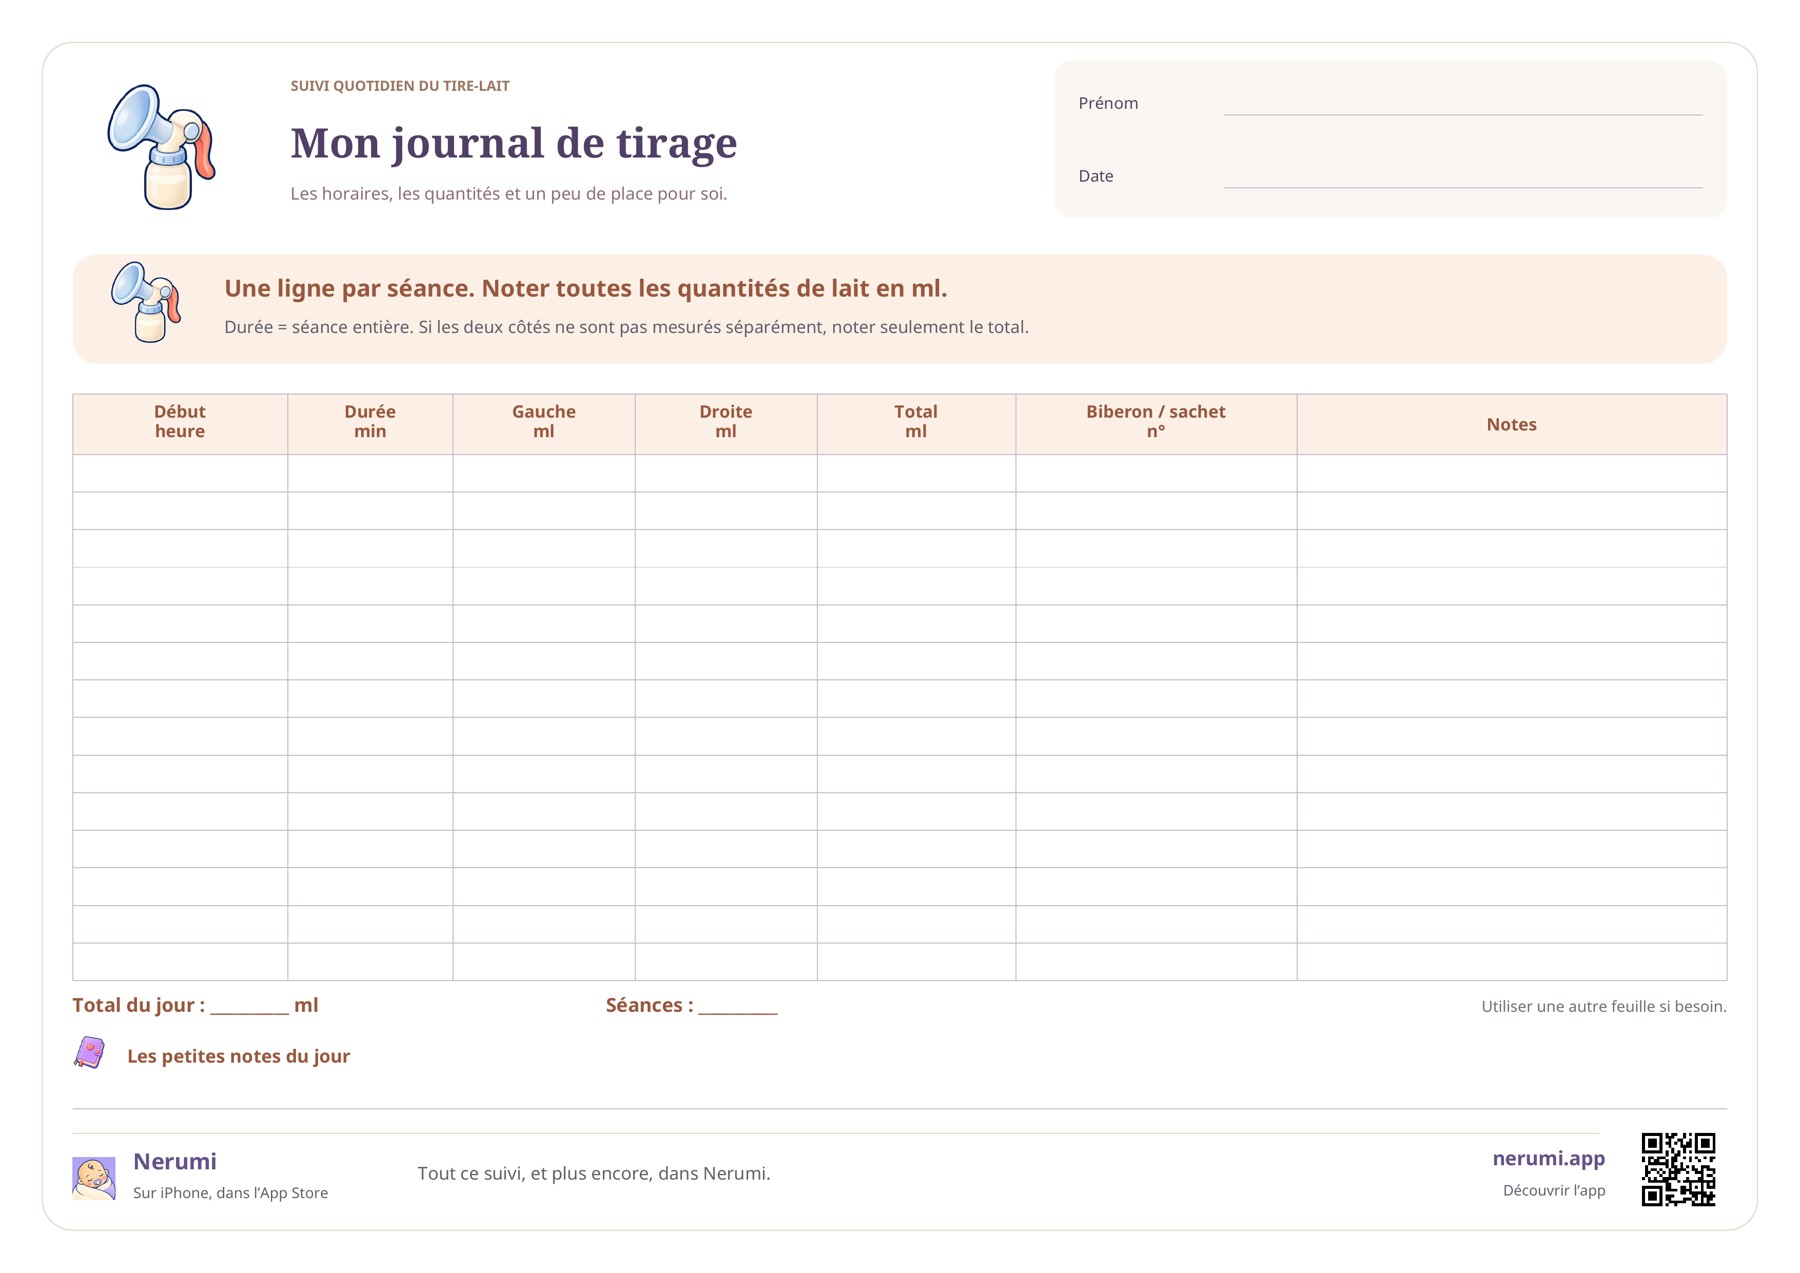1800x1273 pixels.
Task: Click the Gauche ml column header
Action: coord(544,422)
